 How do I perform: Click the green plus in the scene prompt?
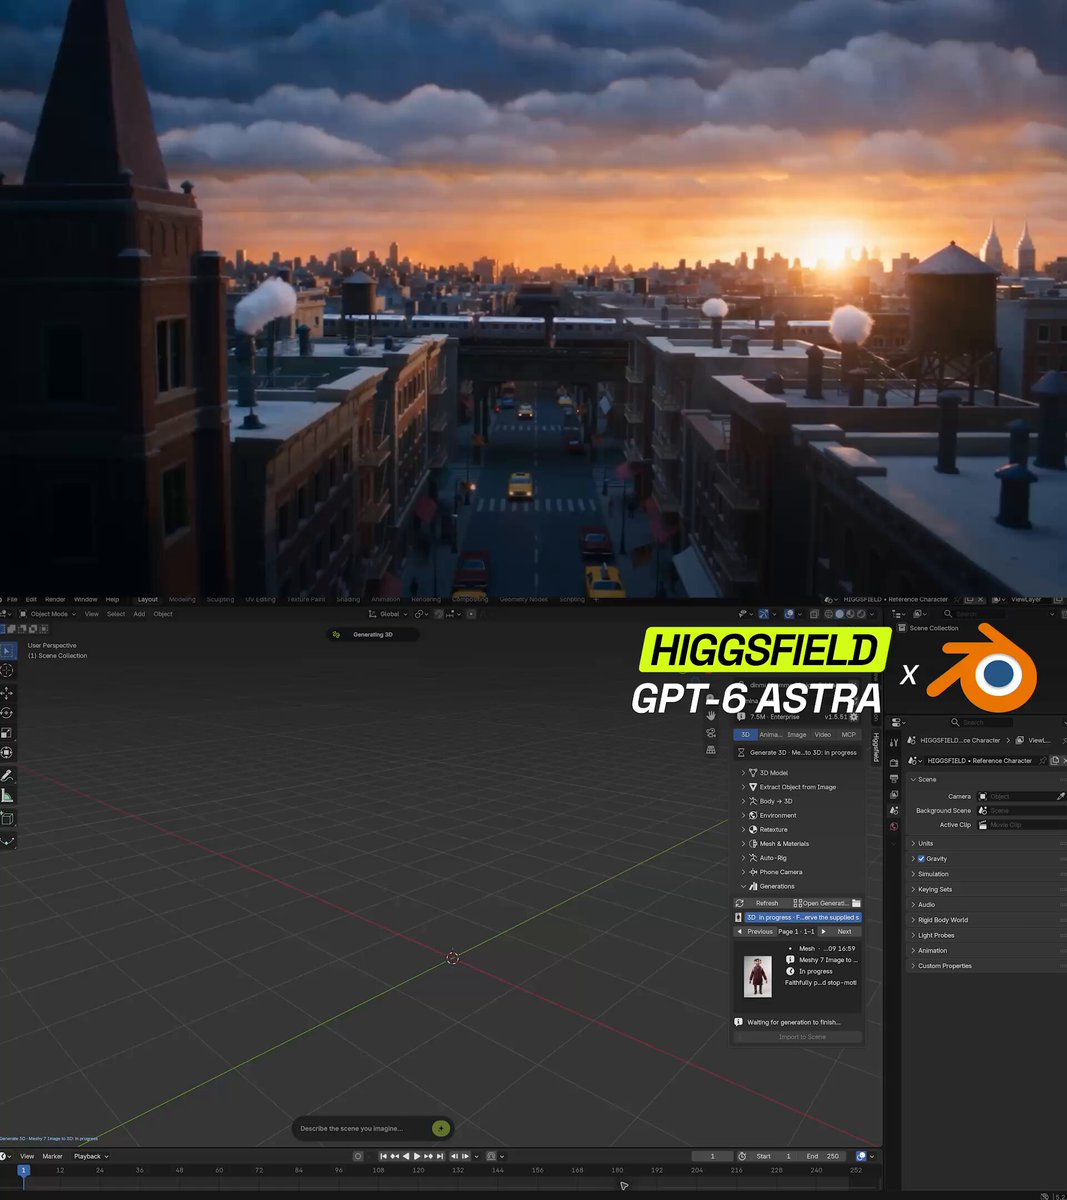[441, 1128]
